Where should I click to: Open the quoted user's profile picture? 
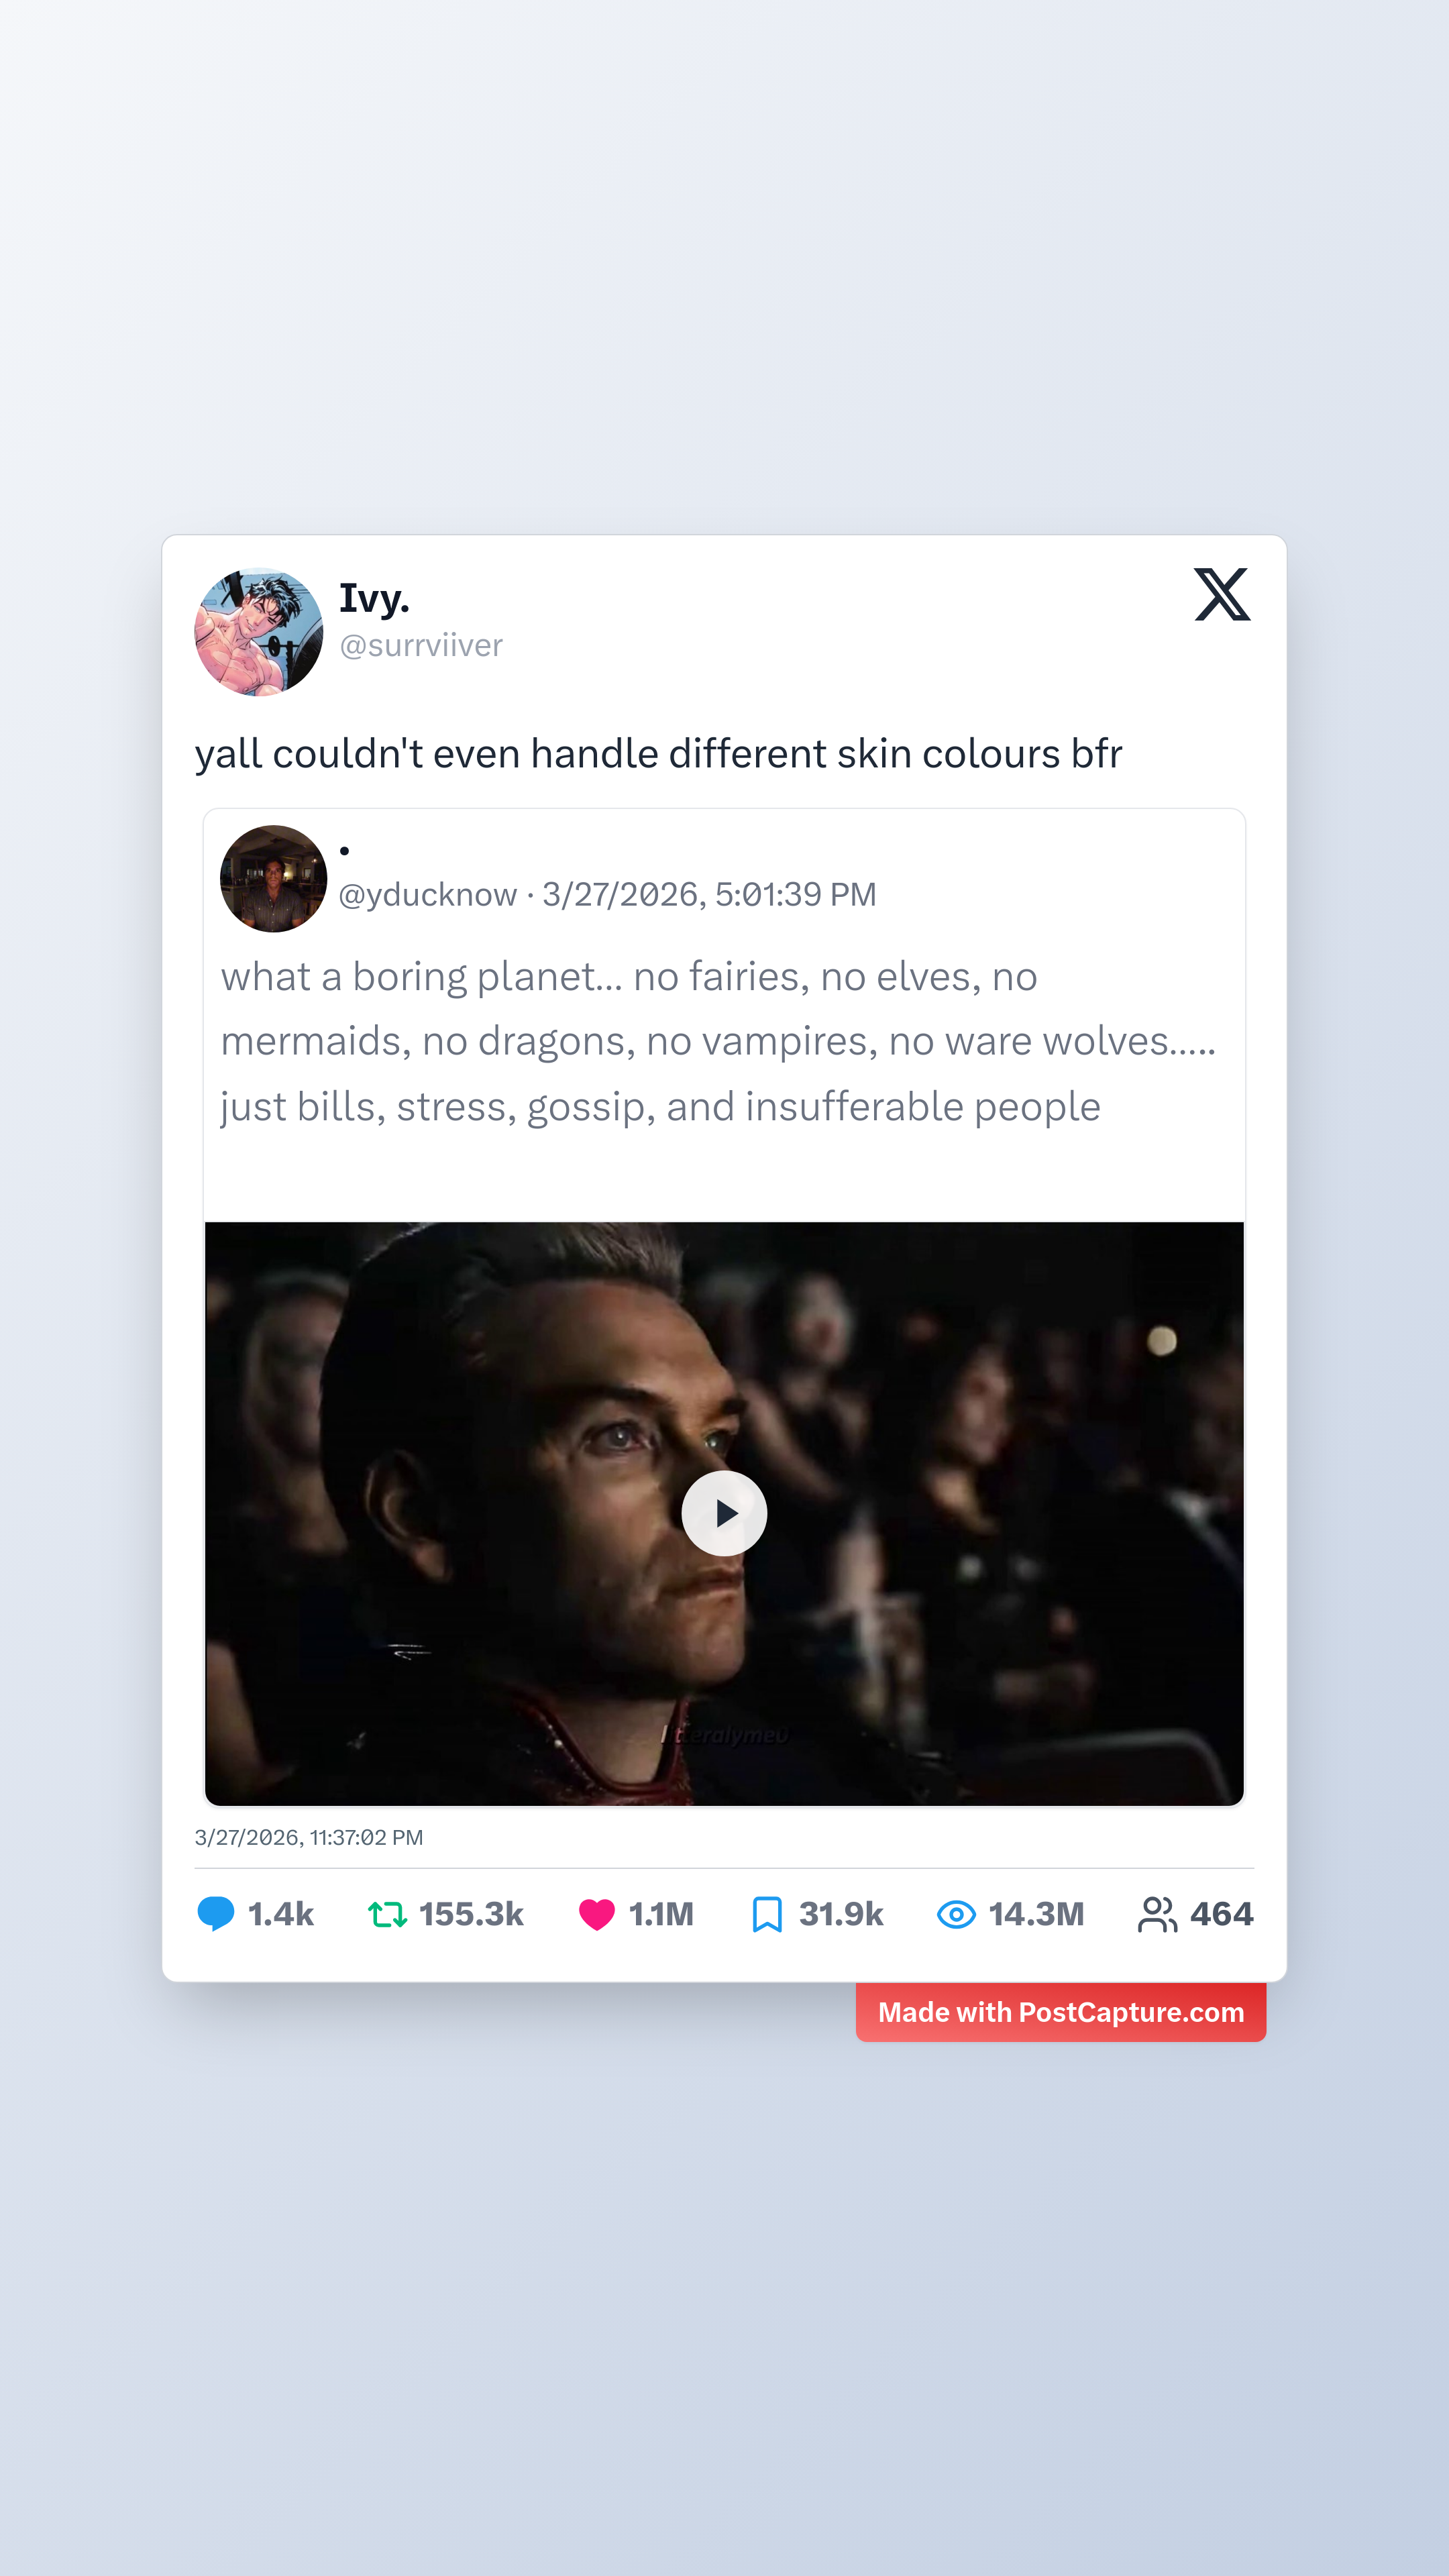(273, 879)
